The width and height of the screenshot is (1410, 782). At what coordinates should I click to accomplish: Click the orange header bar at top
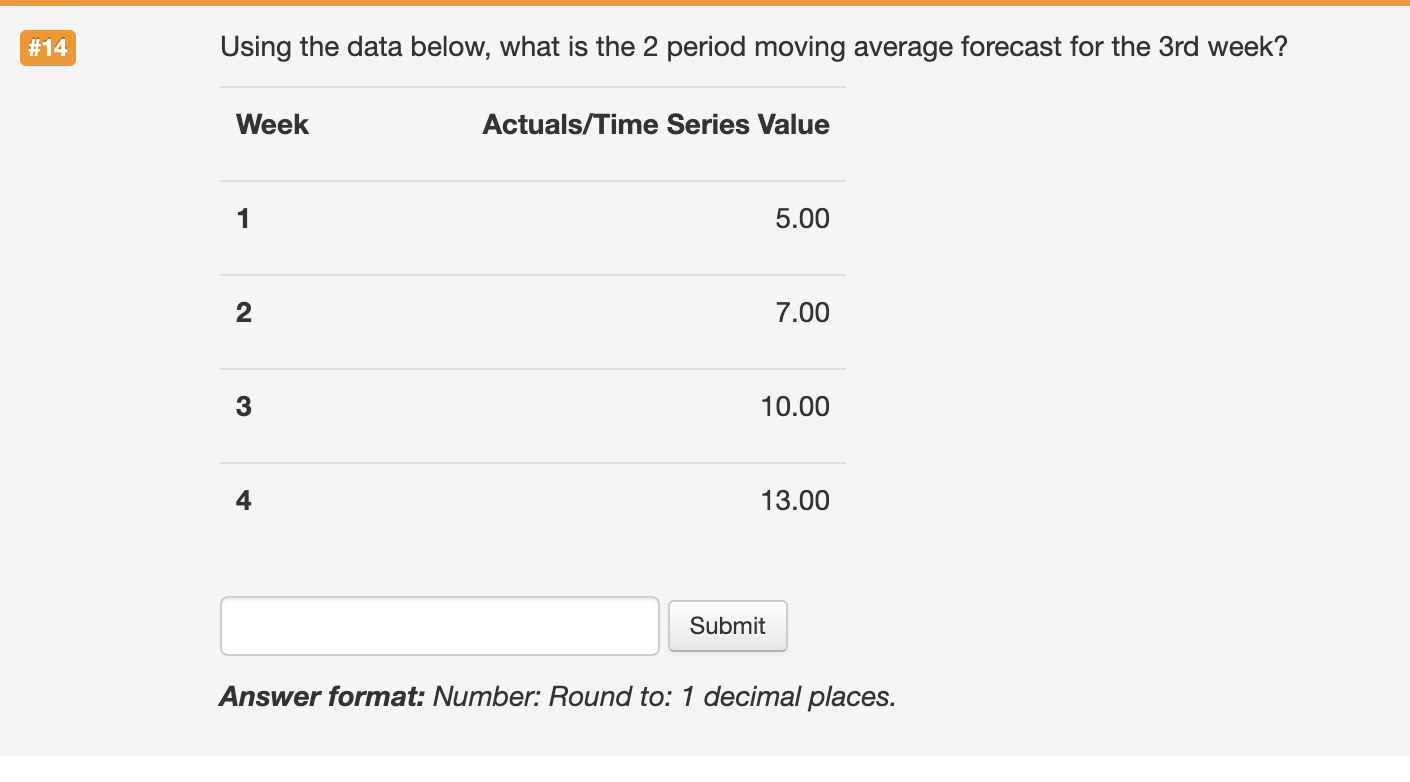pos(705,6)
